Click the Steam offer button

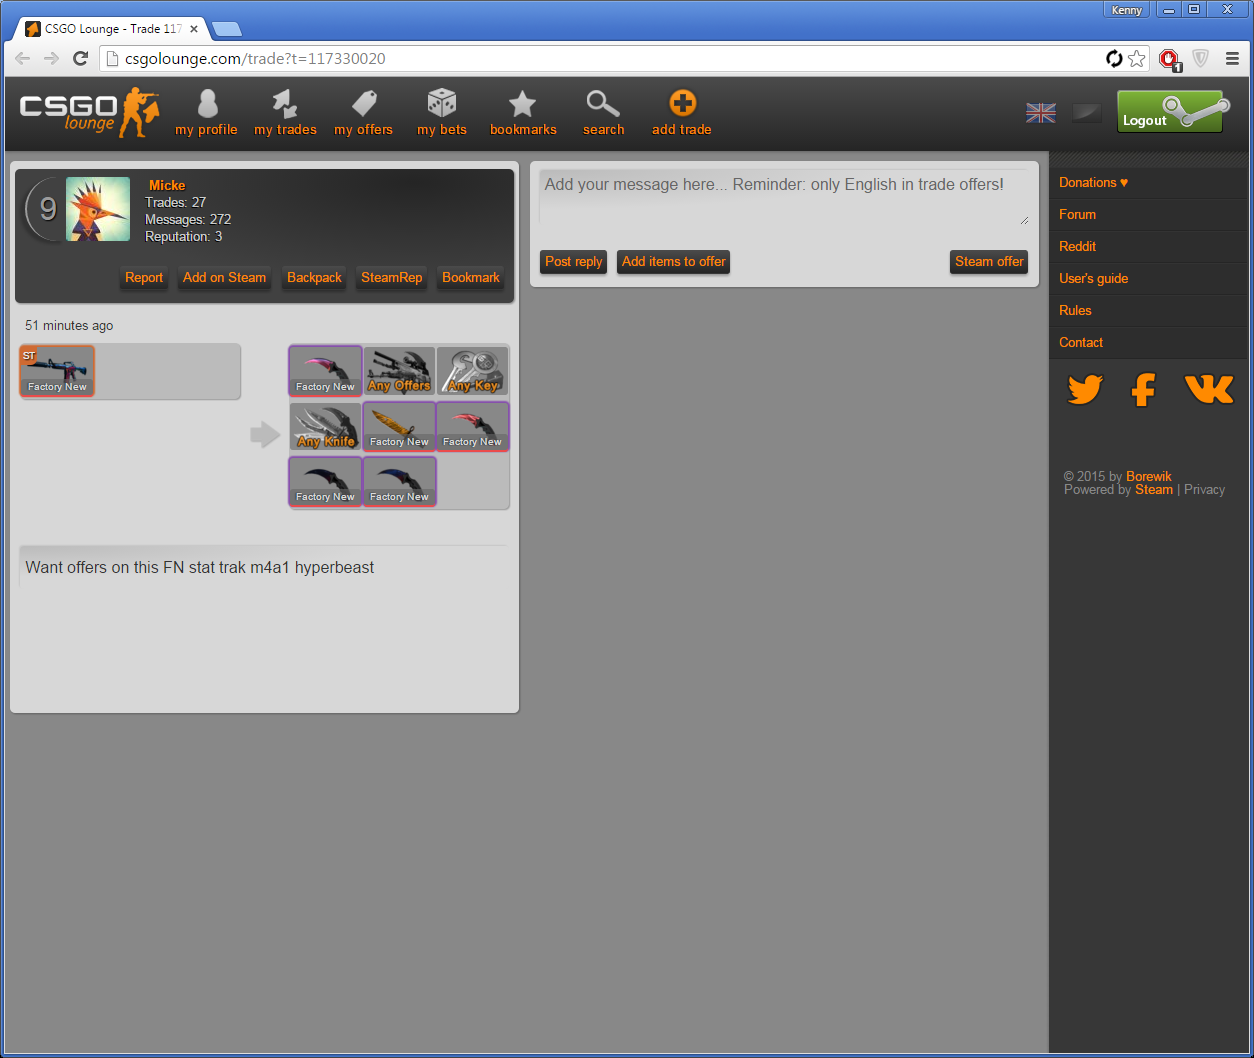pos(989,262)
